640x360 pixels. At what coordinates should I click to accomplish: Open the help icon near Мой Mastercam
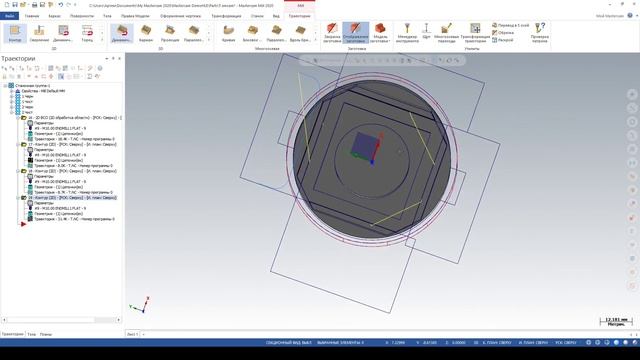click(630, 16)
